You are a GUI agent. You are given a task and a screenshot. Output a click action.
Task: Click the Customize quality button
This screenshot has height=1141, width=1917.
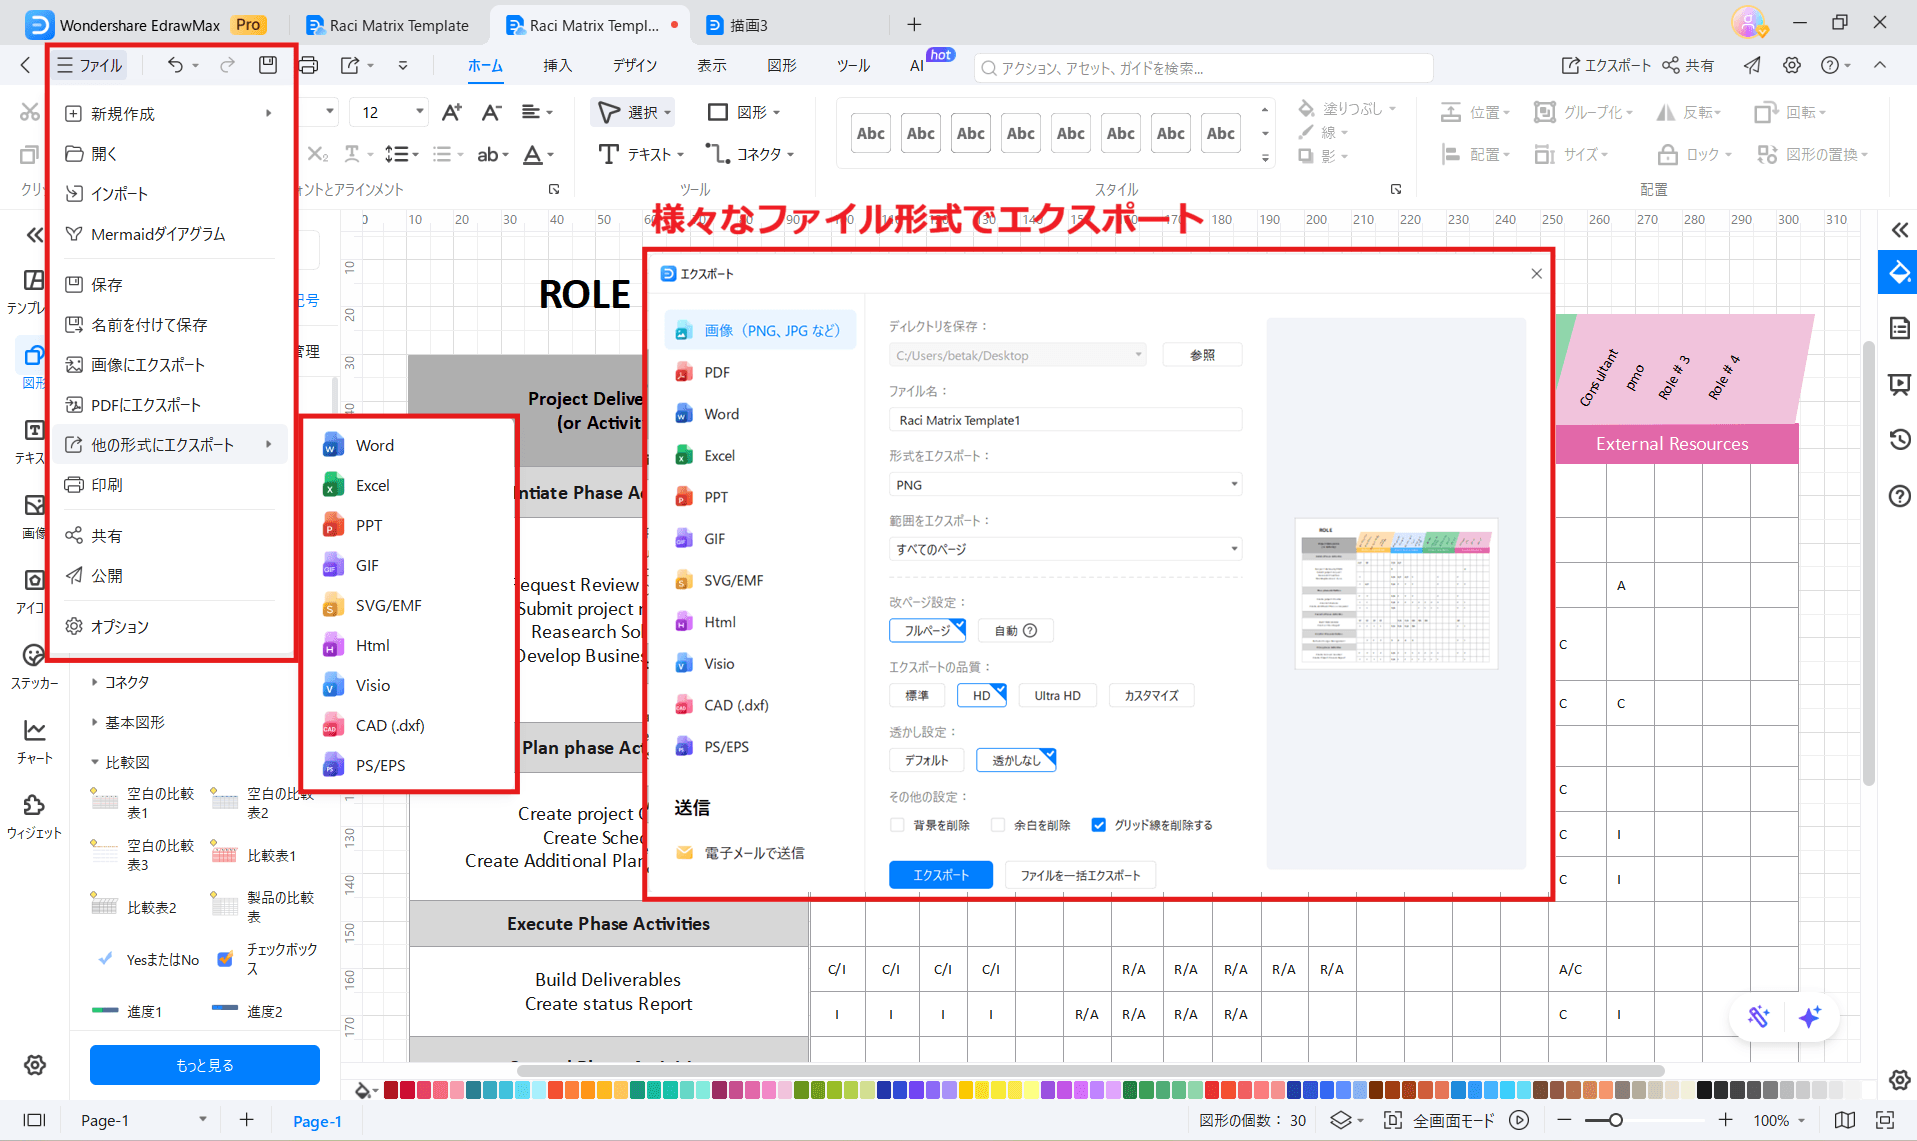click(1151, 695)
